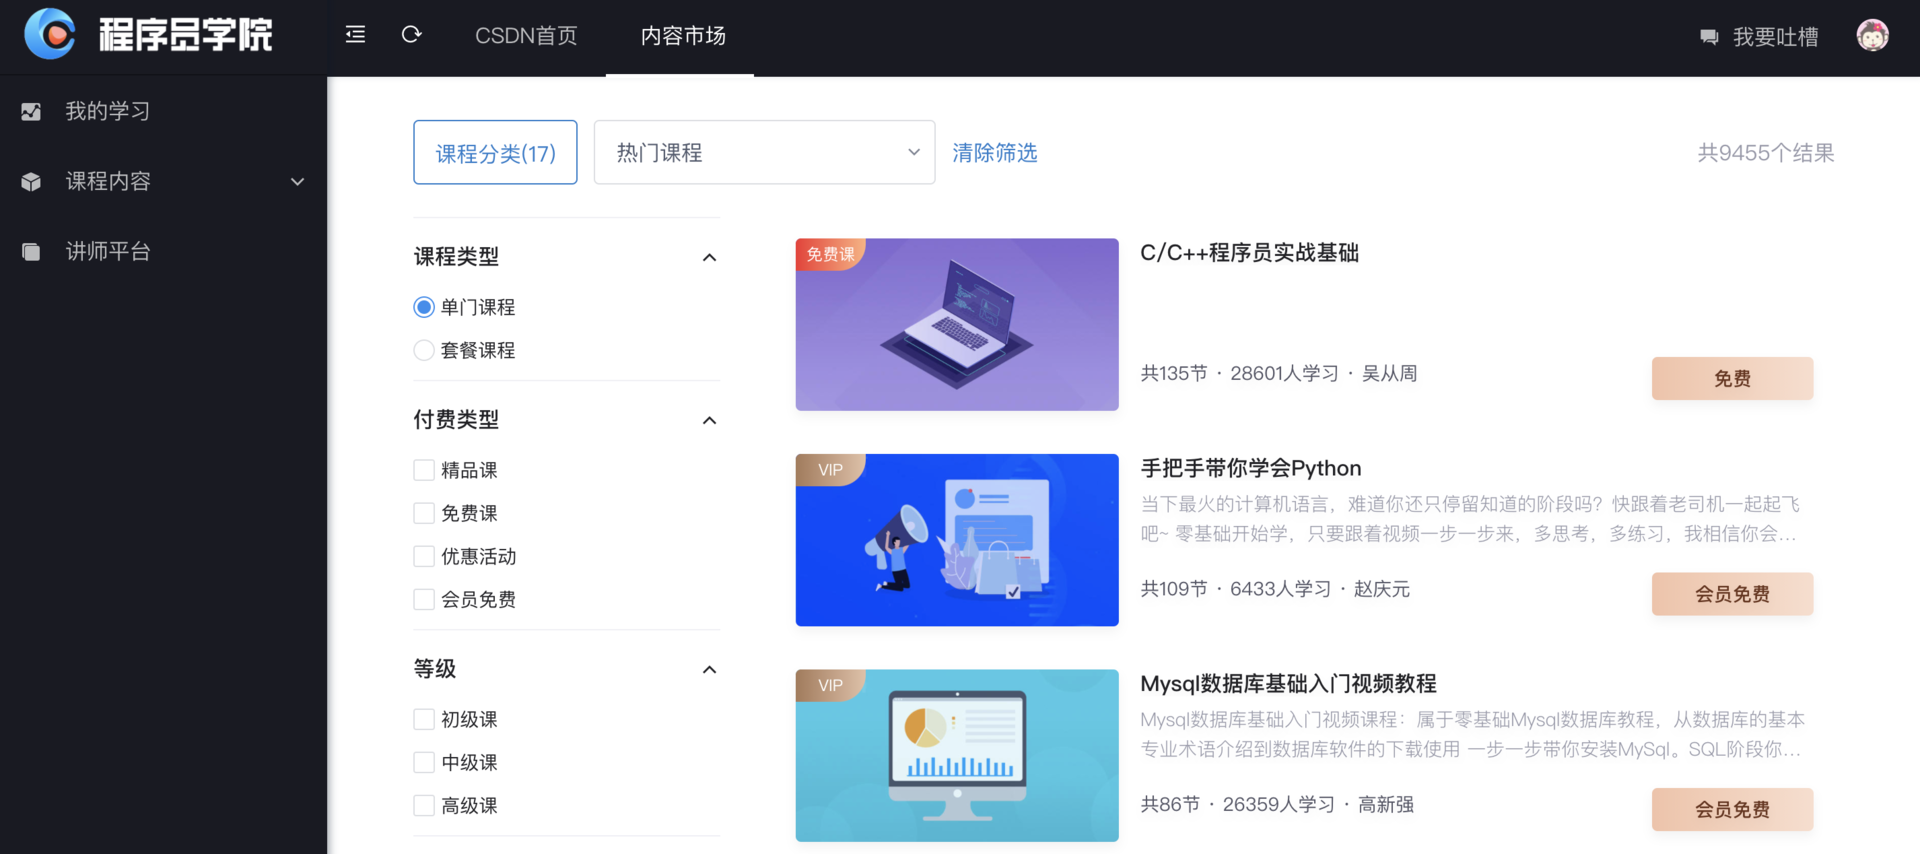Click the 免费 button for C/C++ course
Screen dimensions: 1920x854
point(1732,378)
